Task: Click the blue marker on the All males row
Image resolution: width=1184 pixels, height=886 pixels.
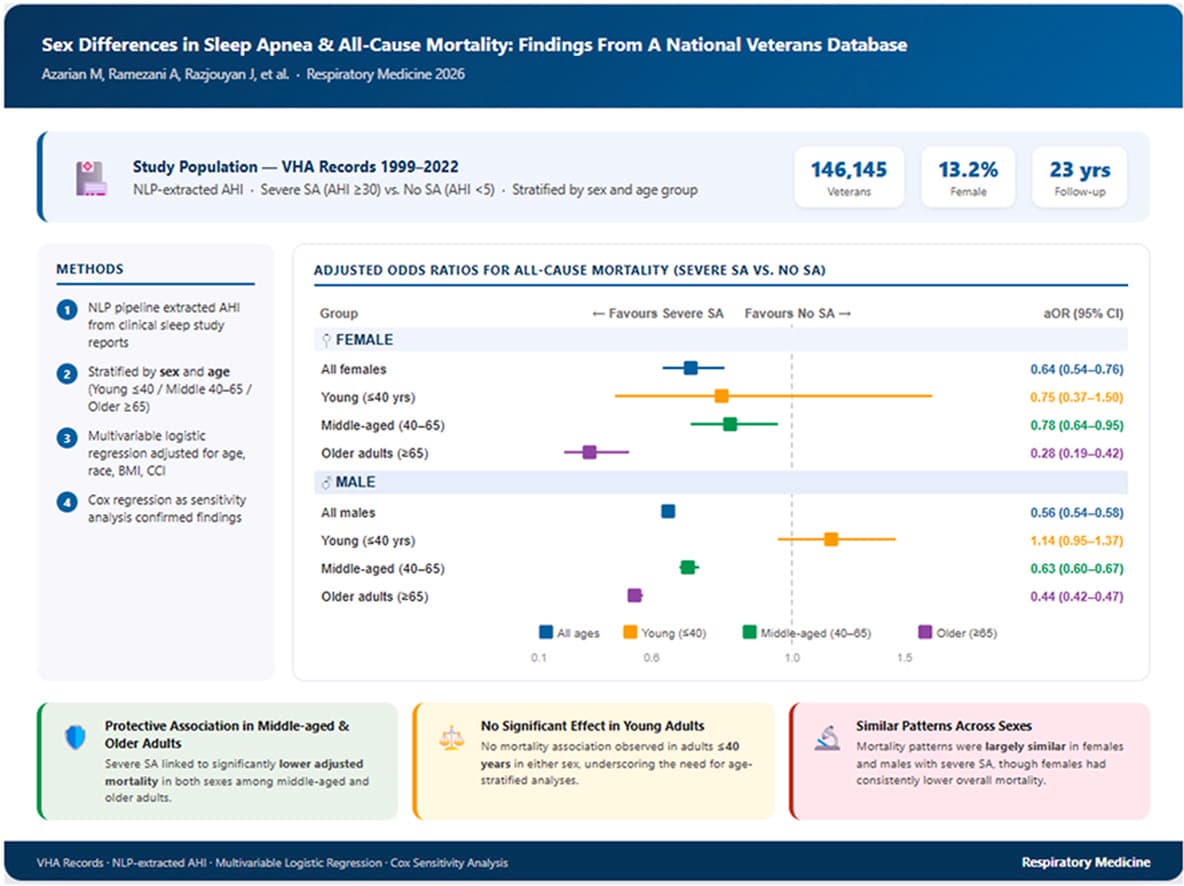Action: (x=668, y=511)
